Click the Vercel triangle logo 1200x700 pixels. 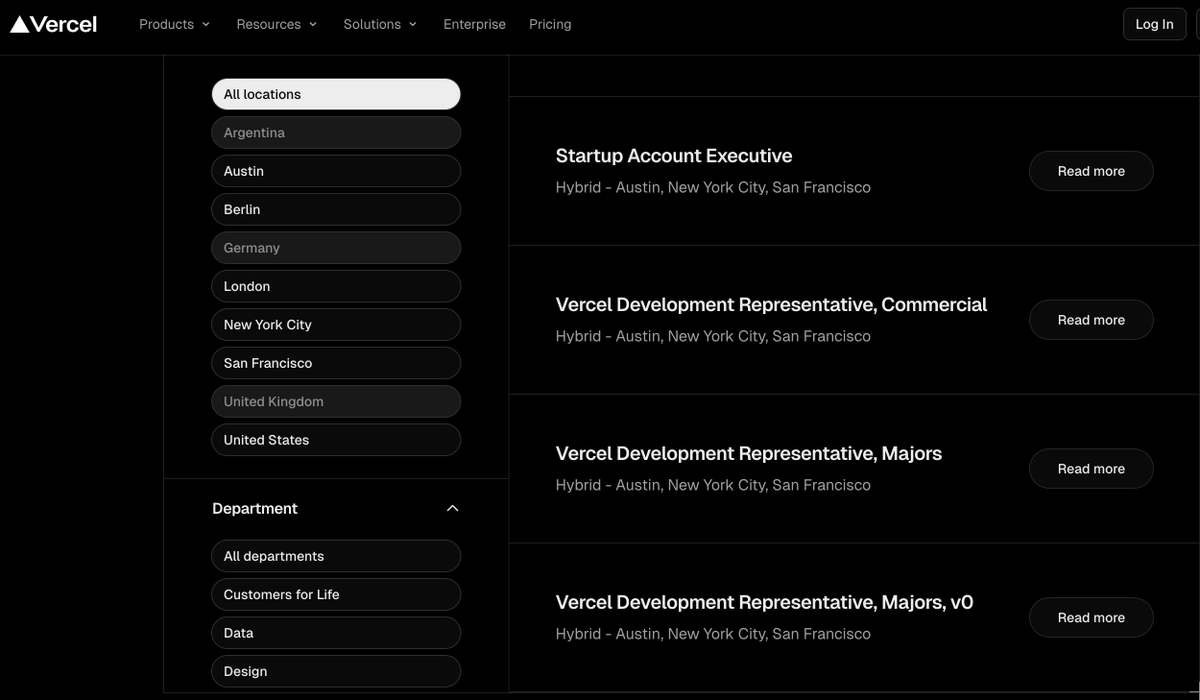[x=20, y=24]
